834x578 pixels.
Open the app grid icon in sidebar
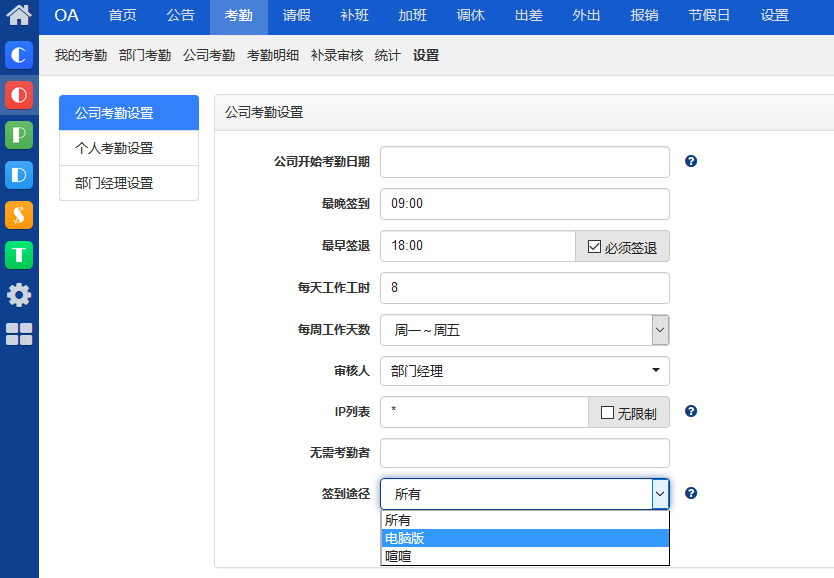(x=19, y=334)
